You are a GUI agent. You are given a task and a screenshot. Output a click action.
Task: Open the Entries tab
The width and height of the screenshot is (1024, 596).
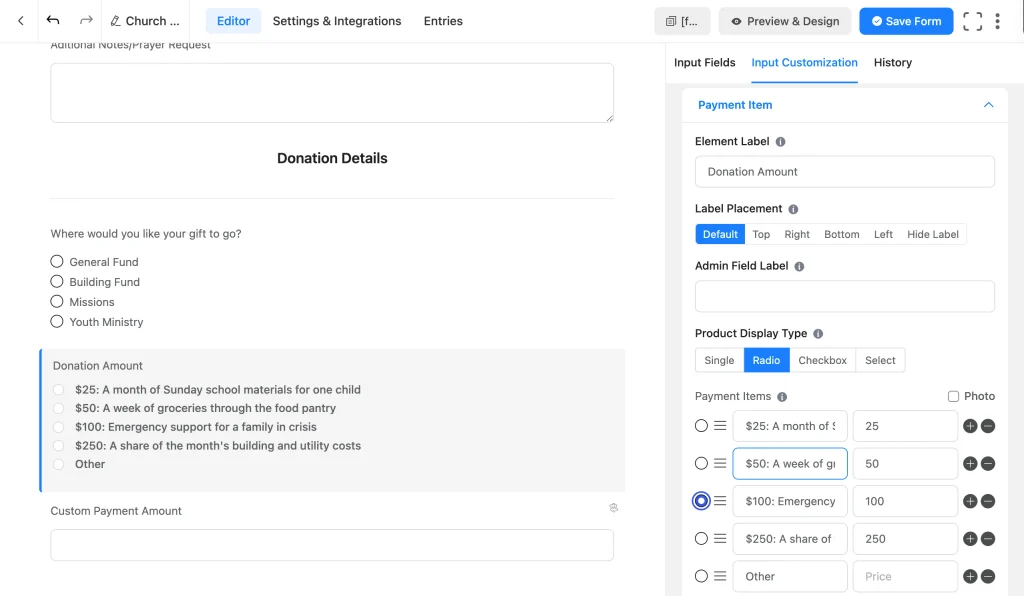[x=443, y=21]
